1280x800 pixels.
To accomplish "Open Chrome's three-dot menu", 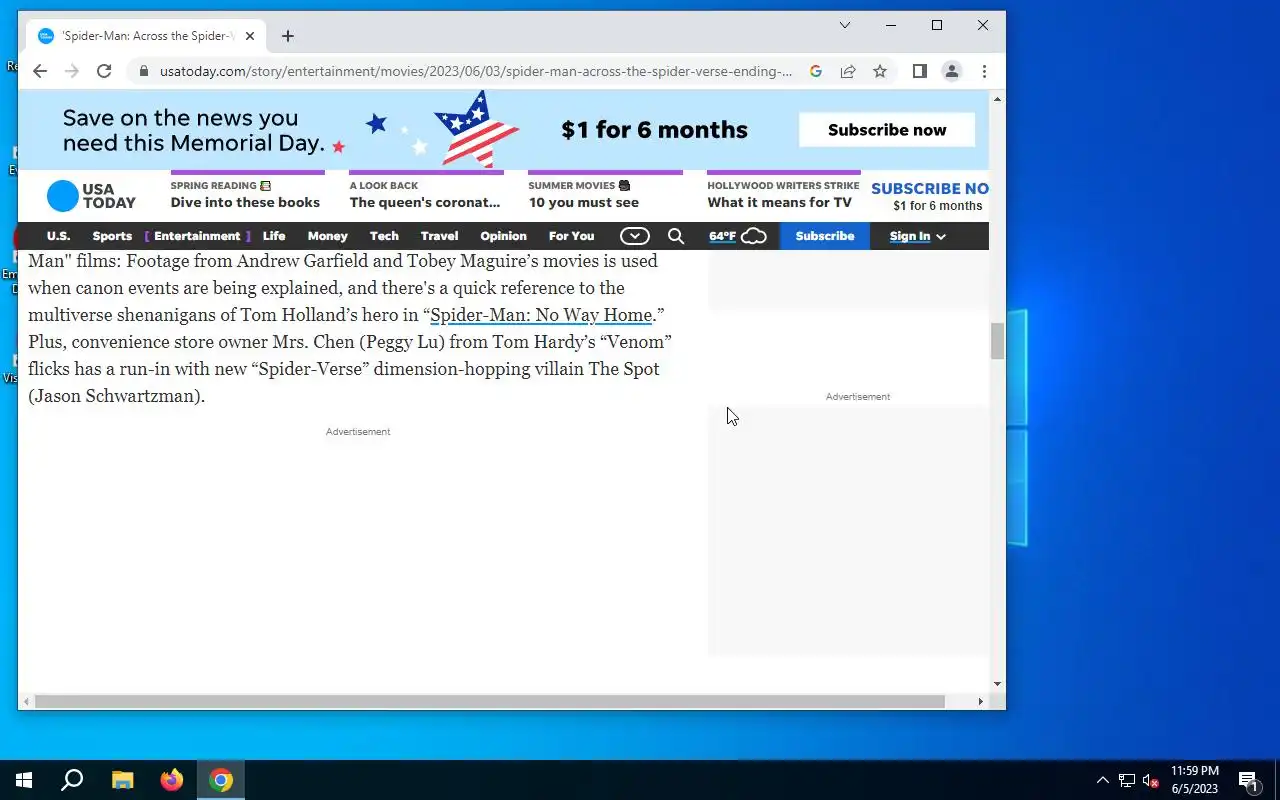I will [x=984, y=71].
